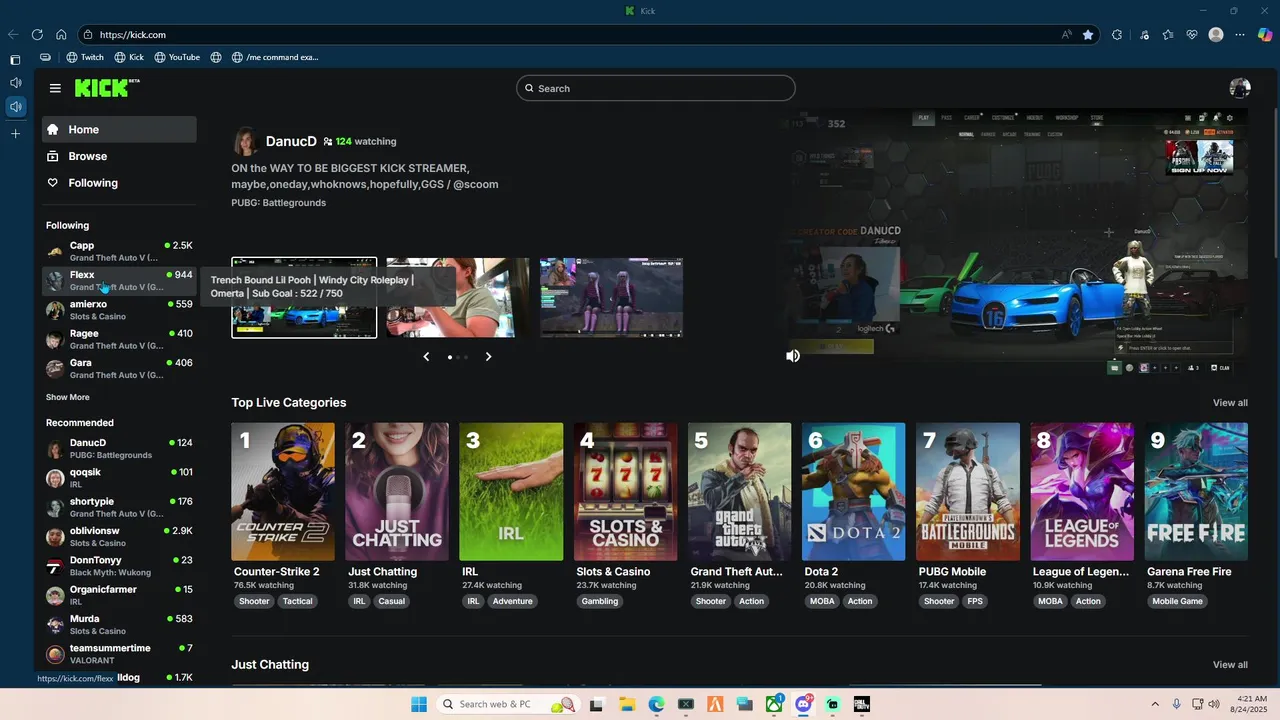The width and height of the screenshot is (1280, 720).
Task: Open Gara channel in Following
Action: [119, 368]
